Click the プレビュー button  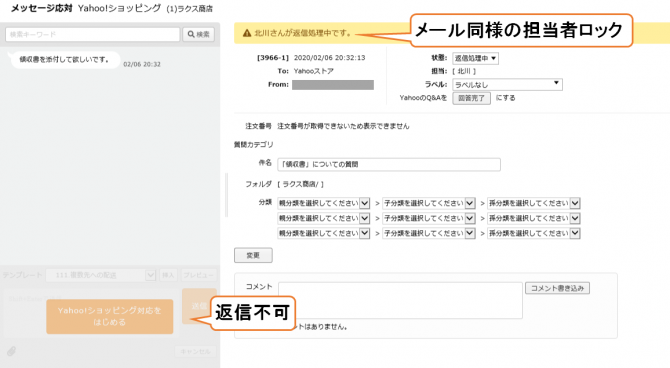198,275
